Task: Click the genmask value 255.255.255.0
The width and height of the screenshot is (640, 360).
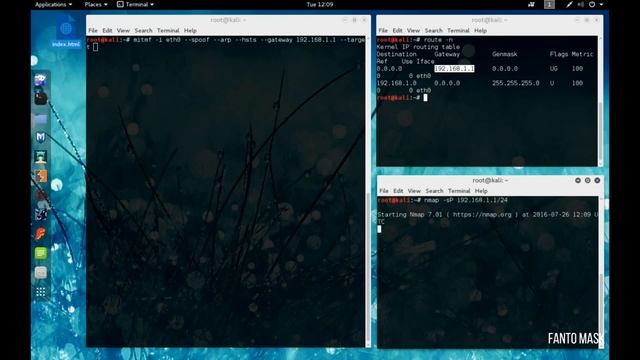Action: point(516,83)
